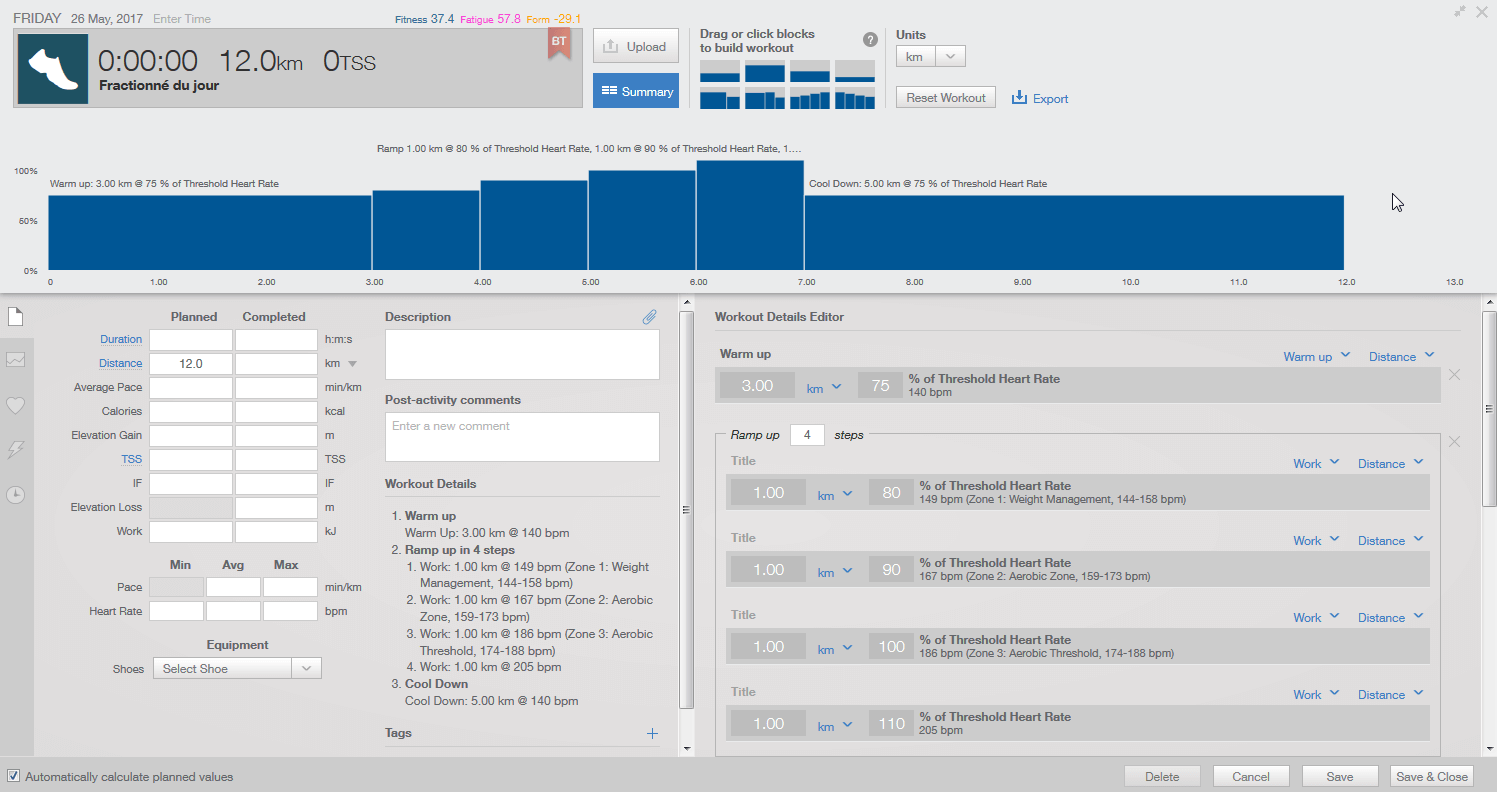
Task: Click the help question mark icon
Action: [x=870, y=40]
